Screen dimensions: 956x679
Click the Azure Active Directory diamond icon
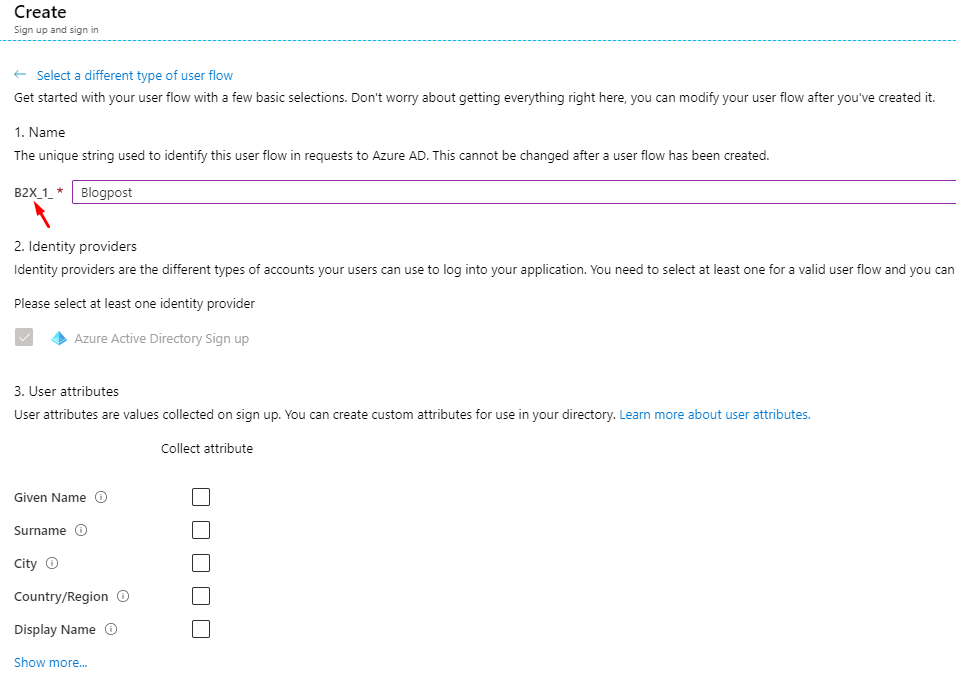[59, 339]
